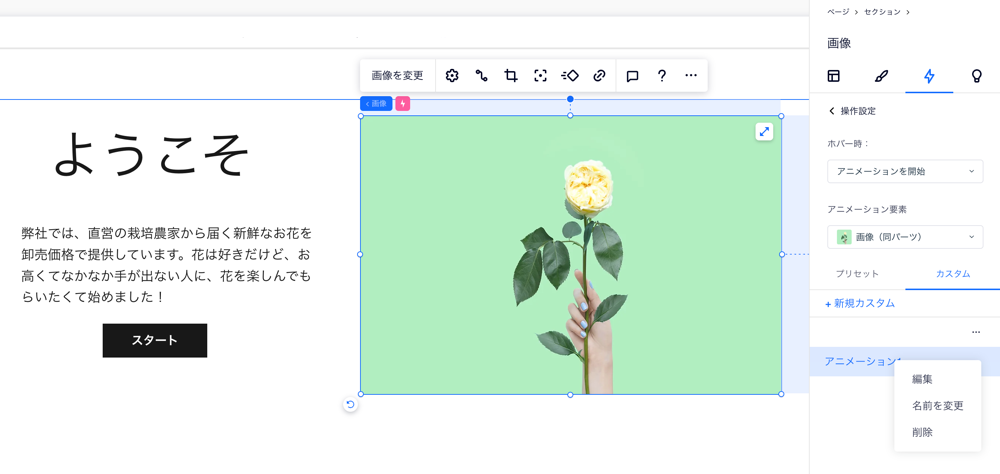Screen dimensions: 1000x474
Task: Choose 名前を変更 from the context menu
Action: tap(937, 406)
